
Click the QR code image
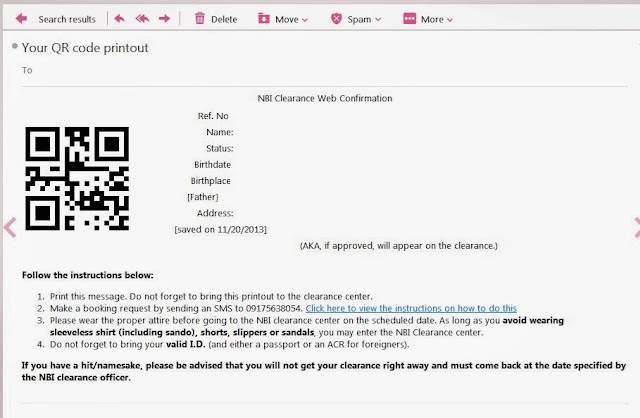tap(77, 178)
